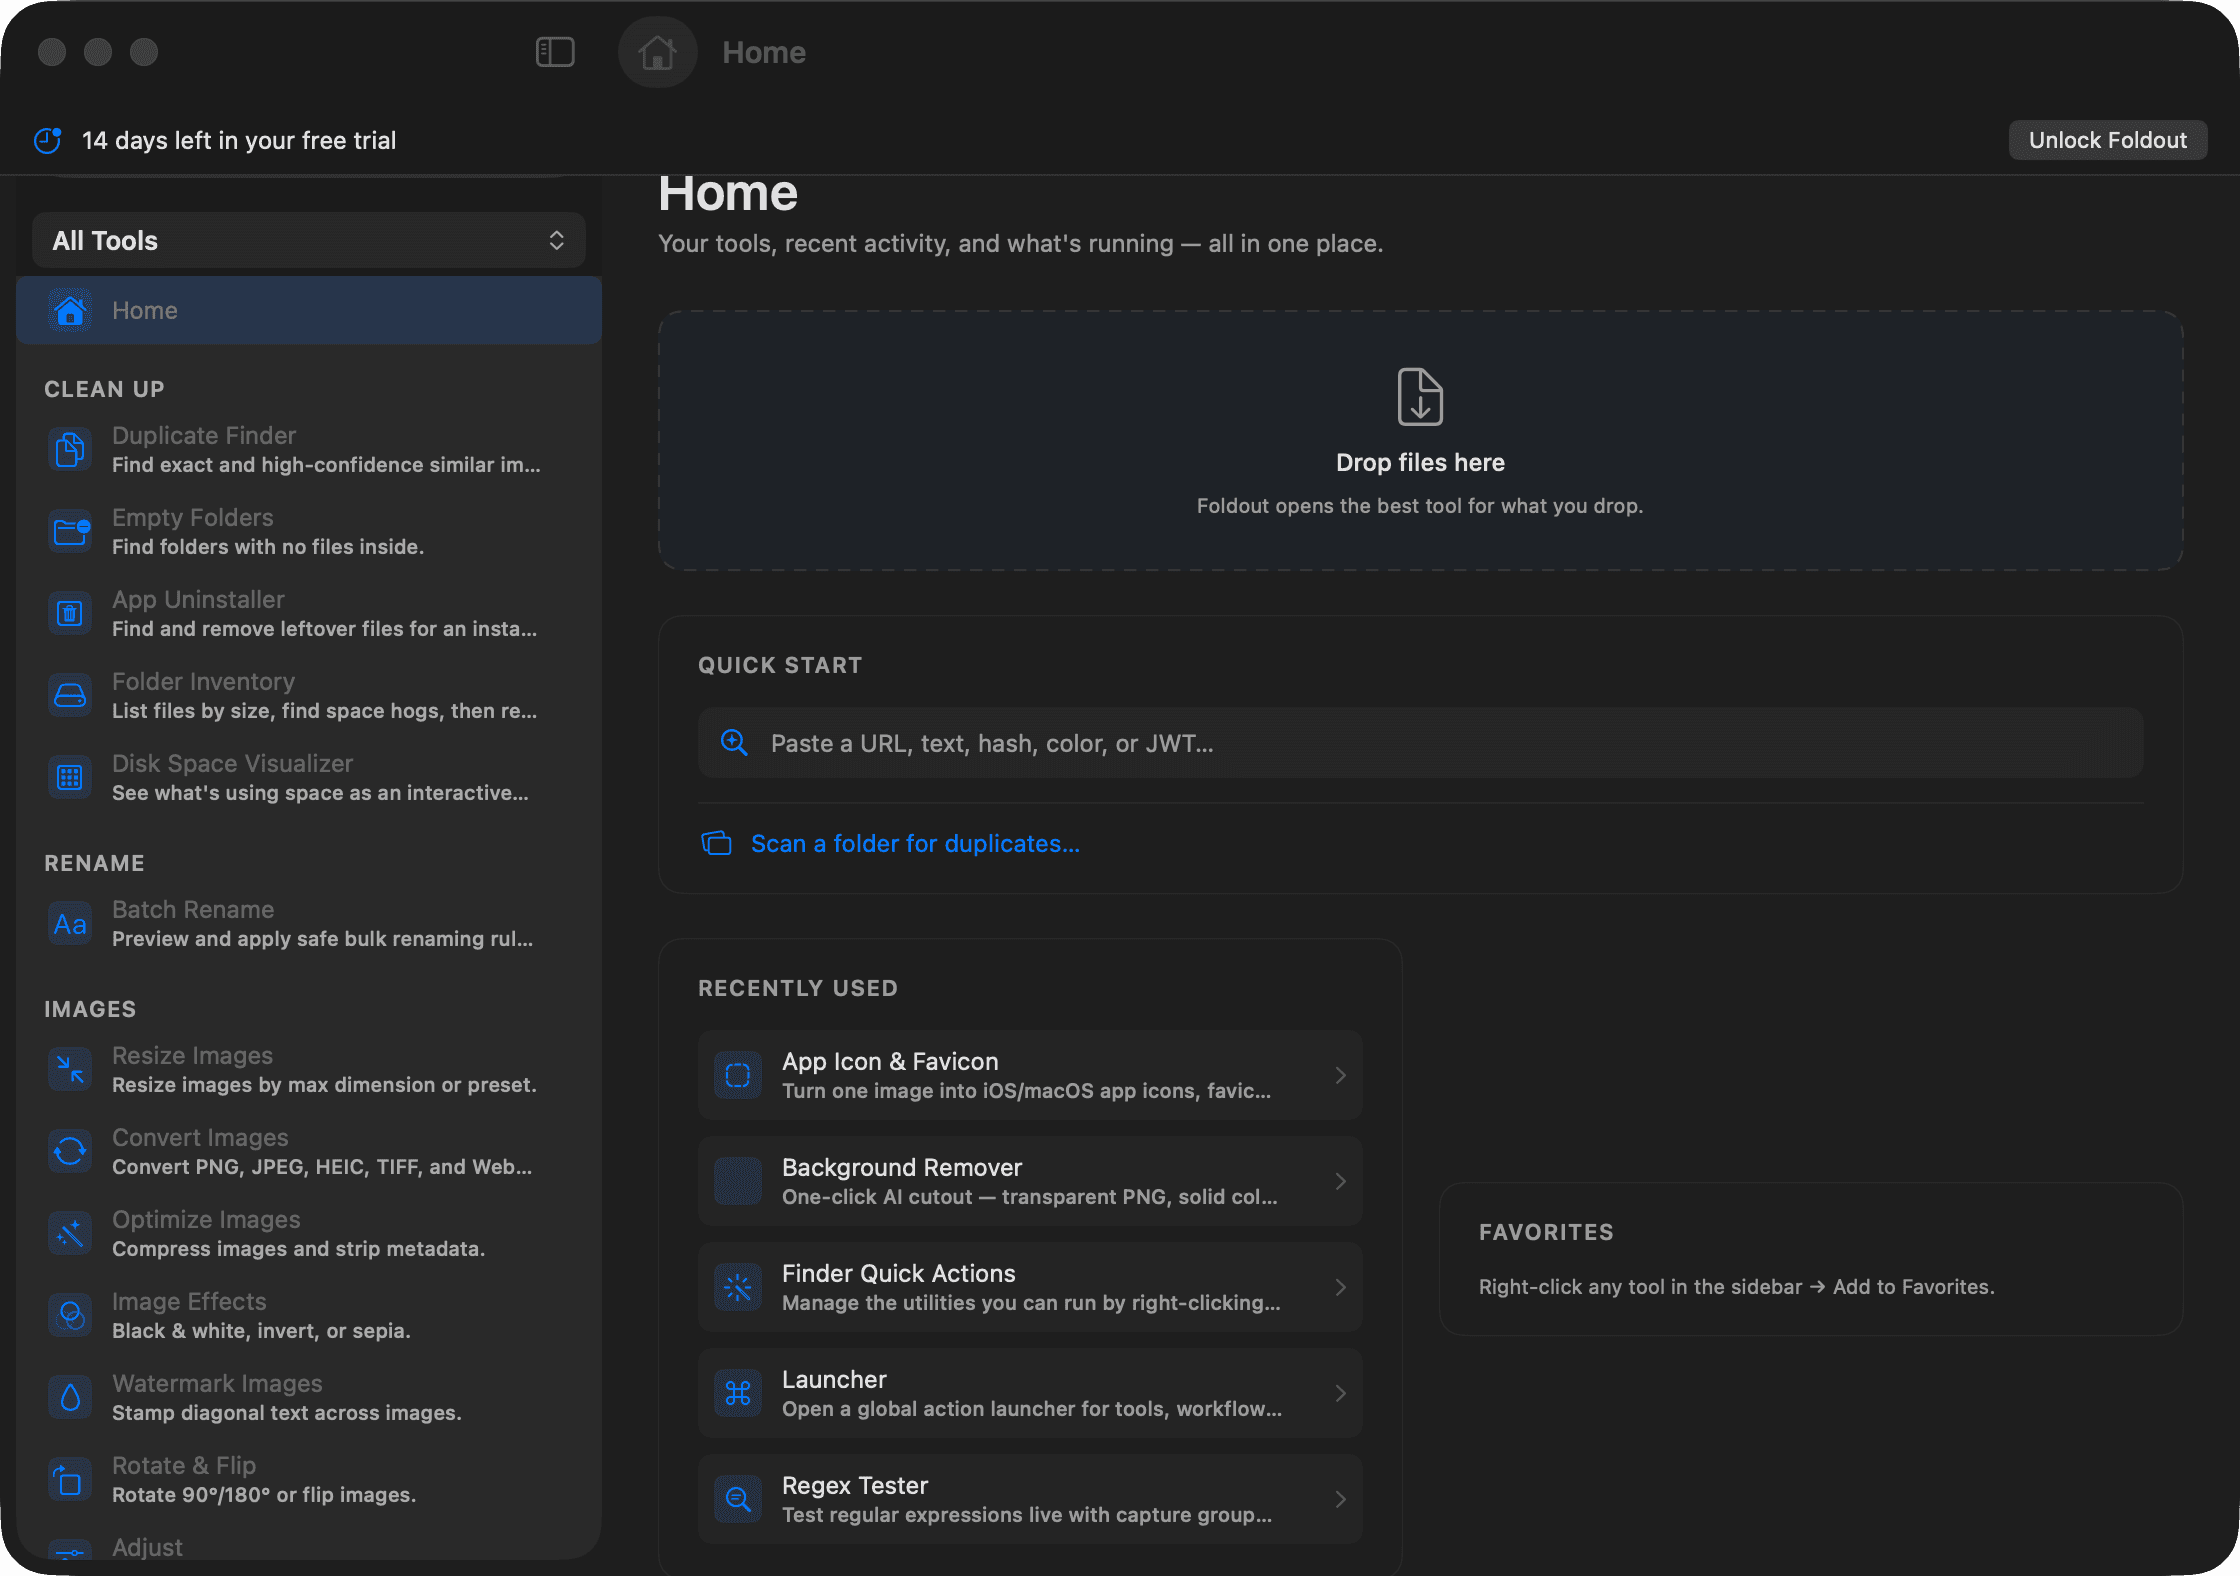Click chevron on Finder Quick Actions row

(1340, 1287)
